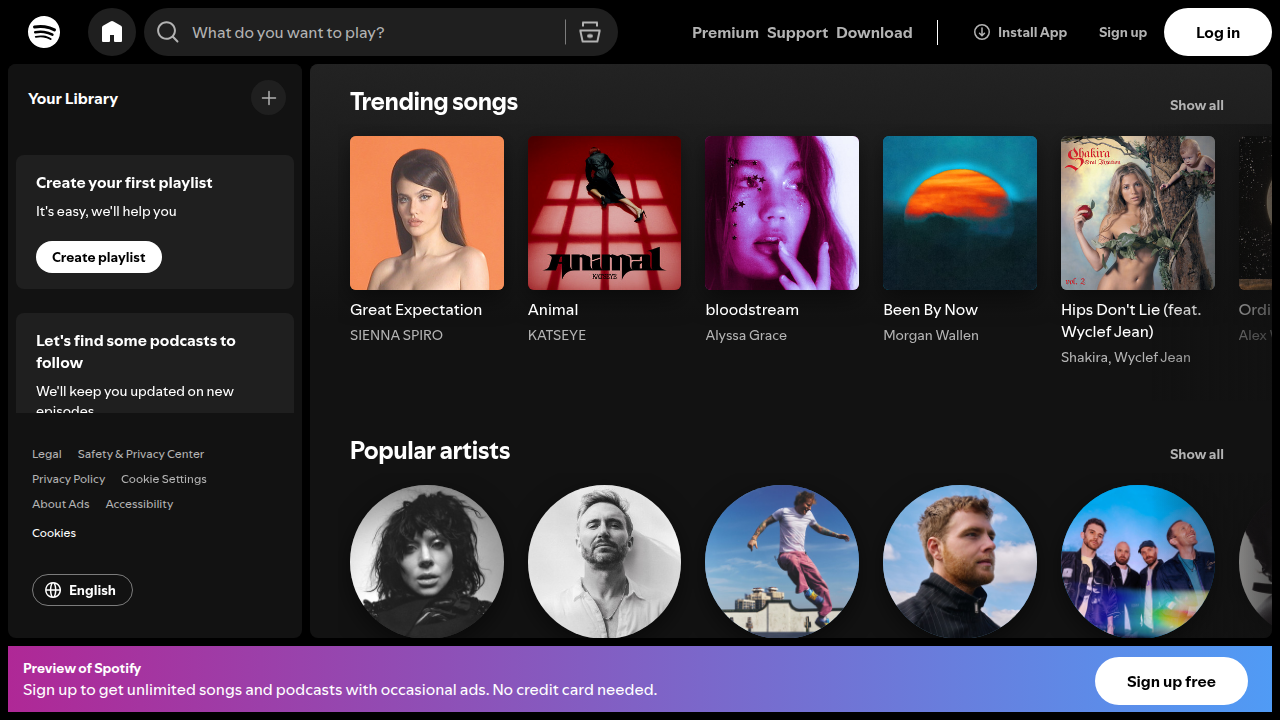Open the Privacy Policy link

pos(69,479)
